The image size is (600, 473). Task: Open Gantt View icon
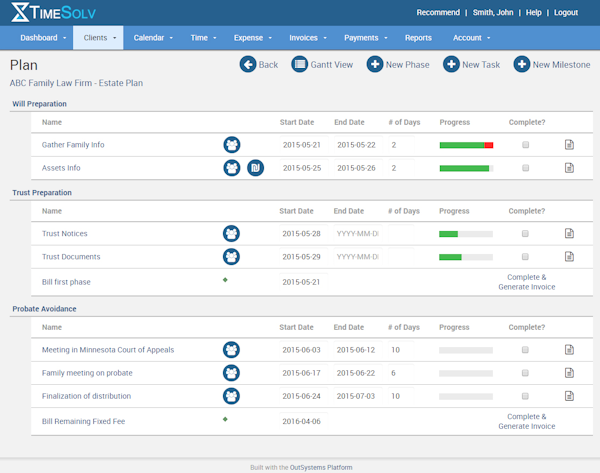(x=299, y=64)
